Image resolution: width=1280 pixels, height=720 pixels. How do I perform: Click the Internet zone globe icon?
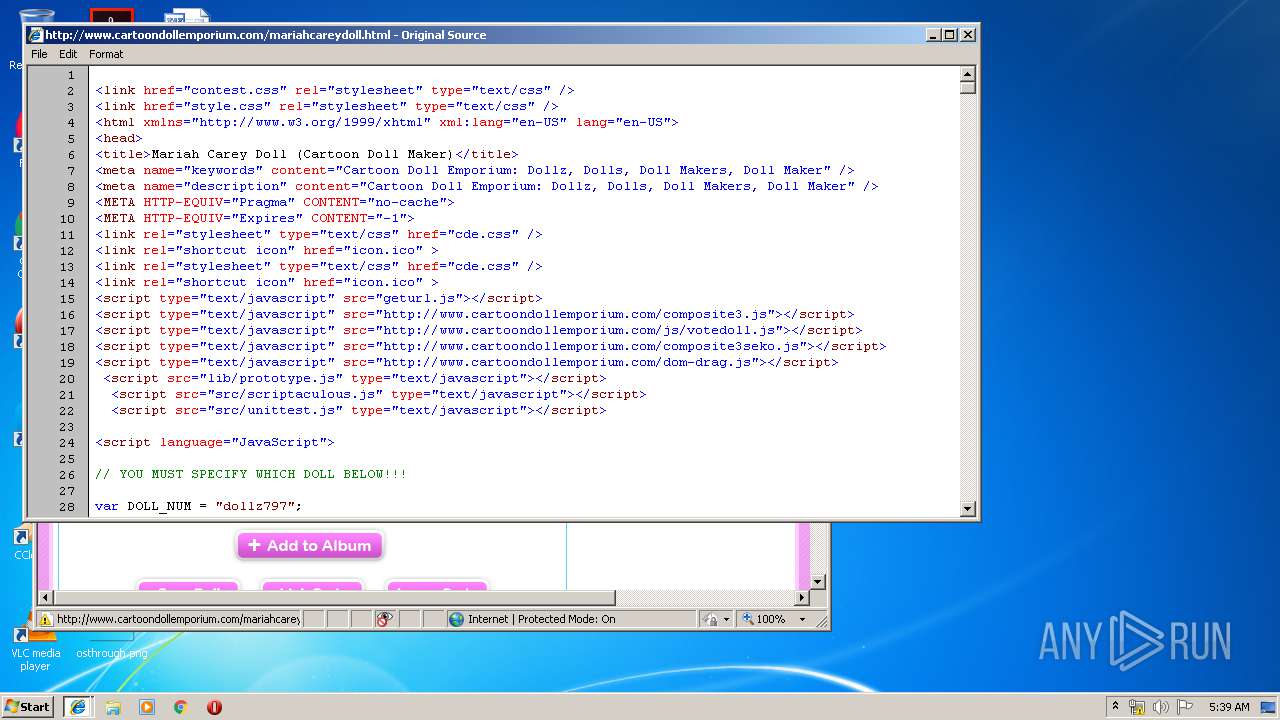pos(457,619)
